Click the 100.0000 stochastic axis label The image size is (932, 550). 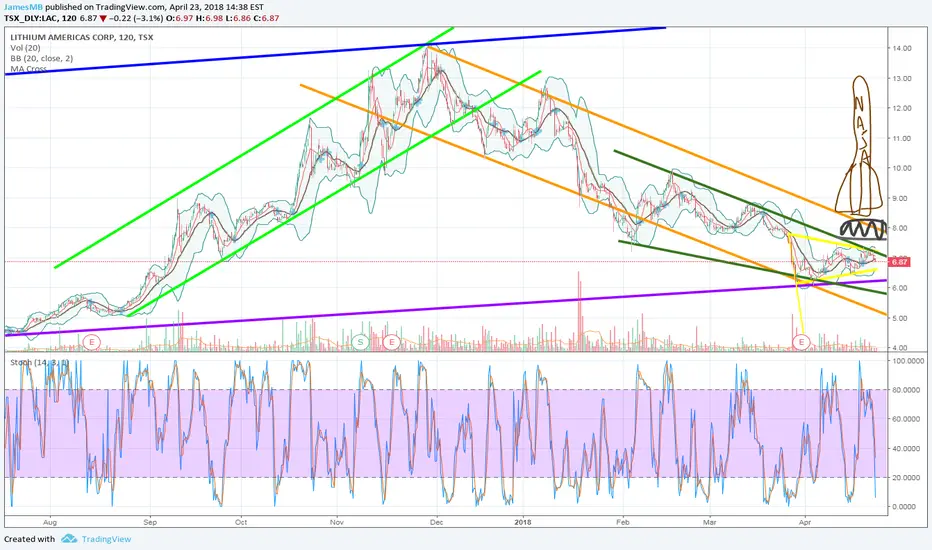(906, 361)
